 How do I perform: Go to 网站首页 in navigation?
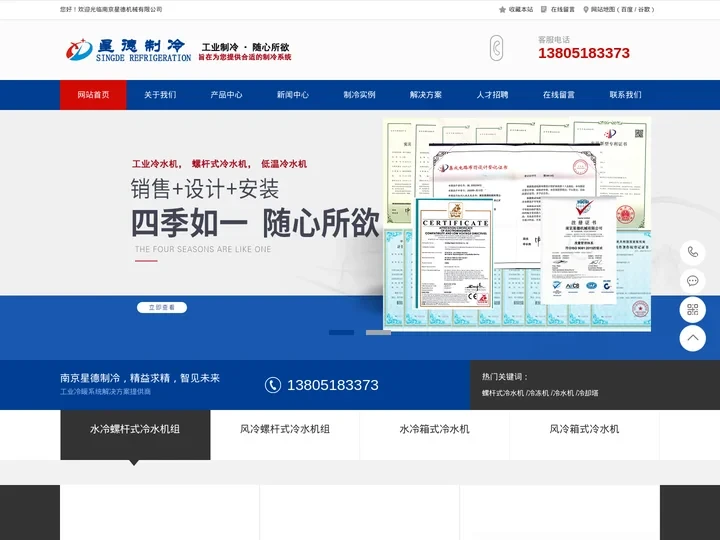(93, 95)
